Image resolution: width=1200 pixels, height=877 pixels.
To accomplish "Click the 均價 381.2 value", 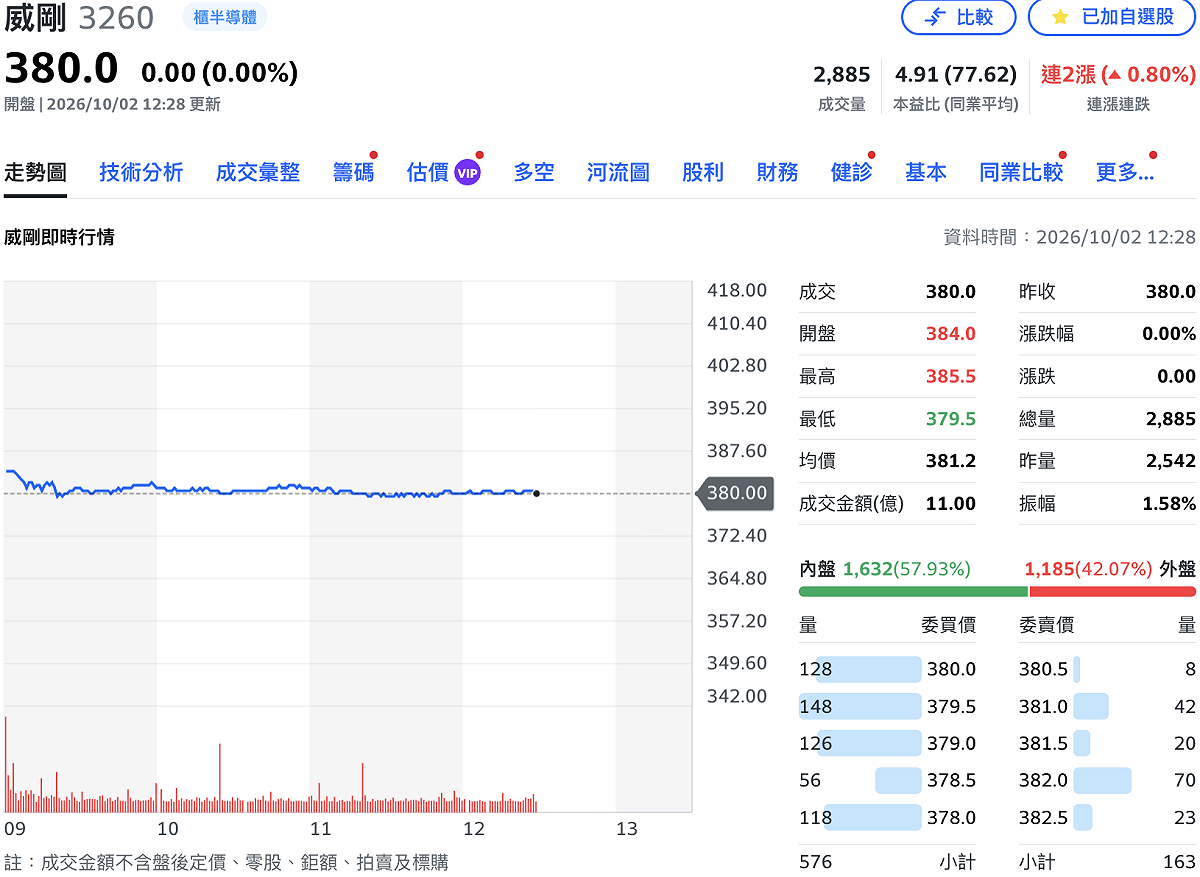I will 950,461.
